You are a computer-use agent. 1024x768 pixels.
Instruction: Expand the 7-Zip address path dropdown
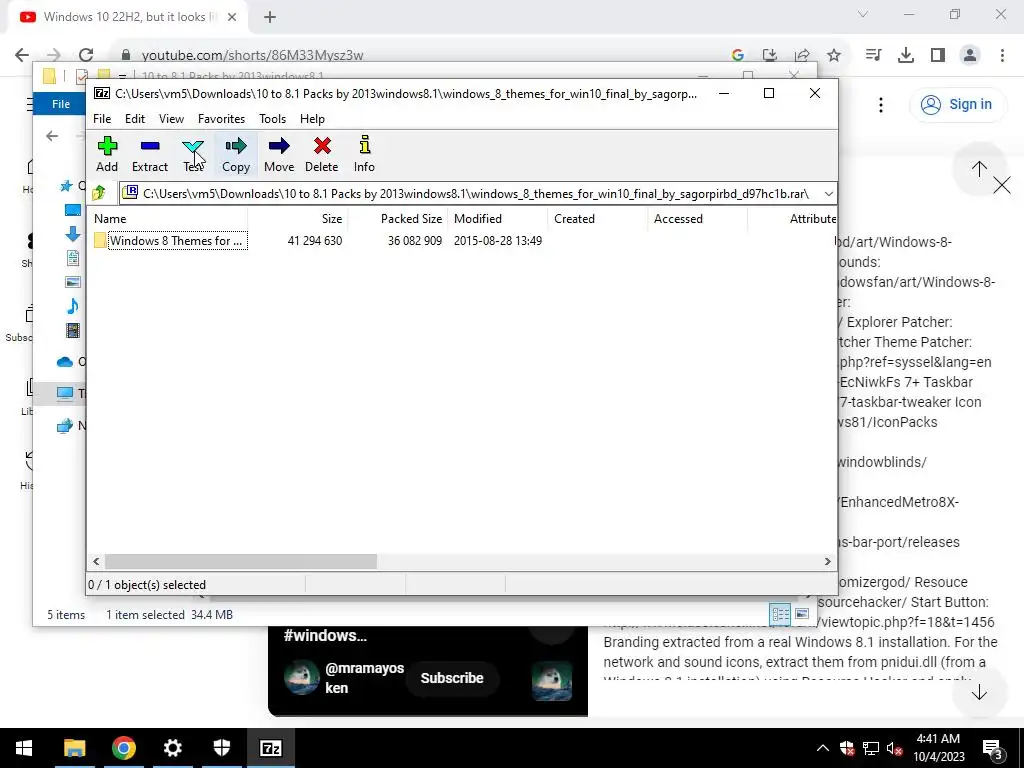point(828,194)
